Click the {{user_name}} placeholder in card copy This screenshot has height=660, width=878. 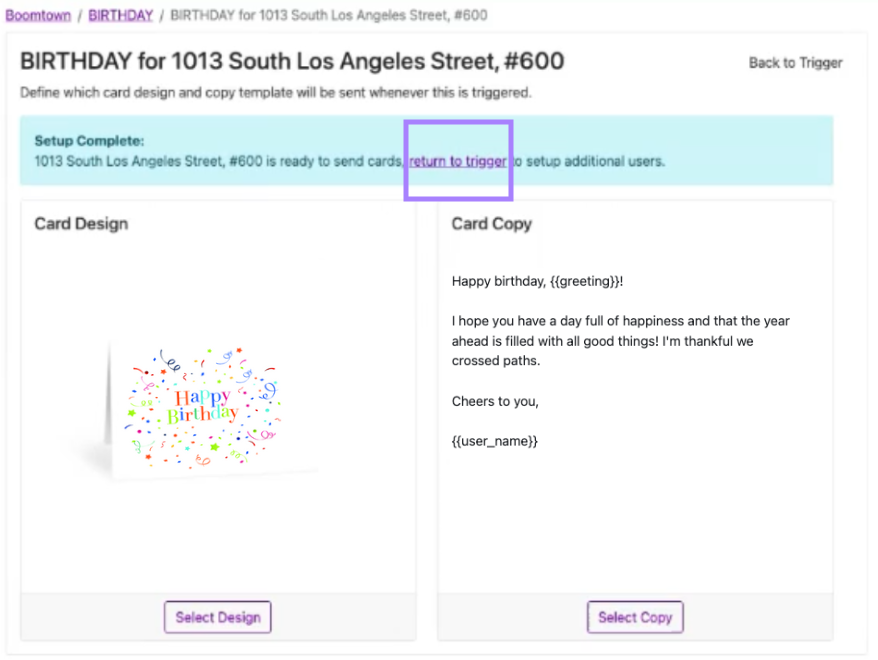(x=495, y=441)
